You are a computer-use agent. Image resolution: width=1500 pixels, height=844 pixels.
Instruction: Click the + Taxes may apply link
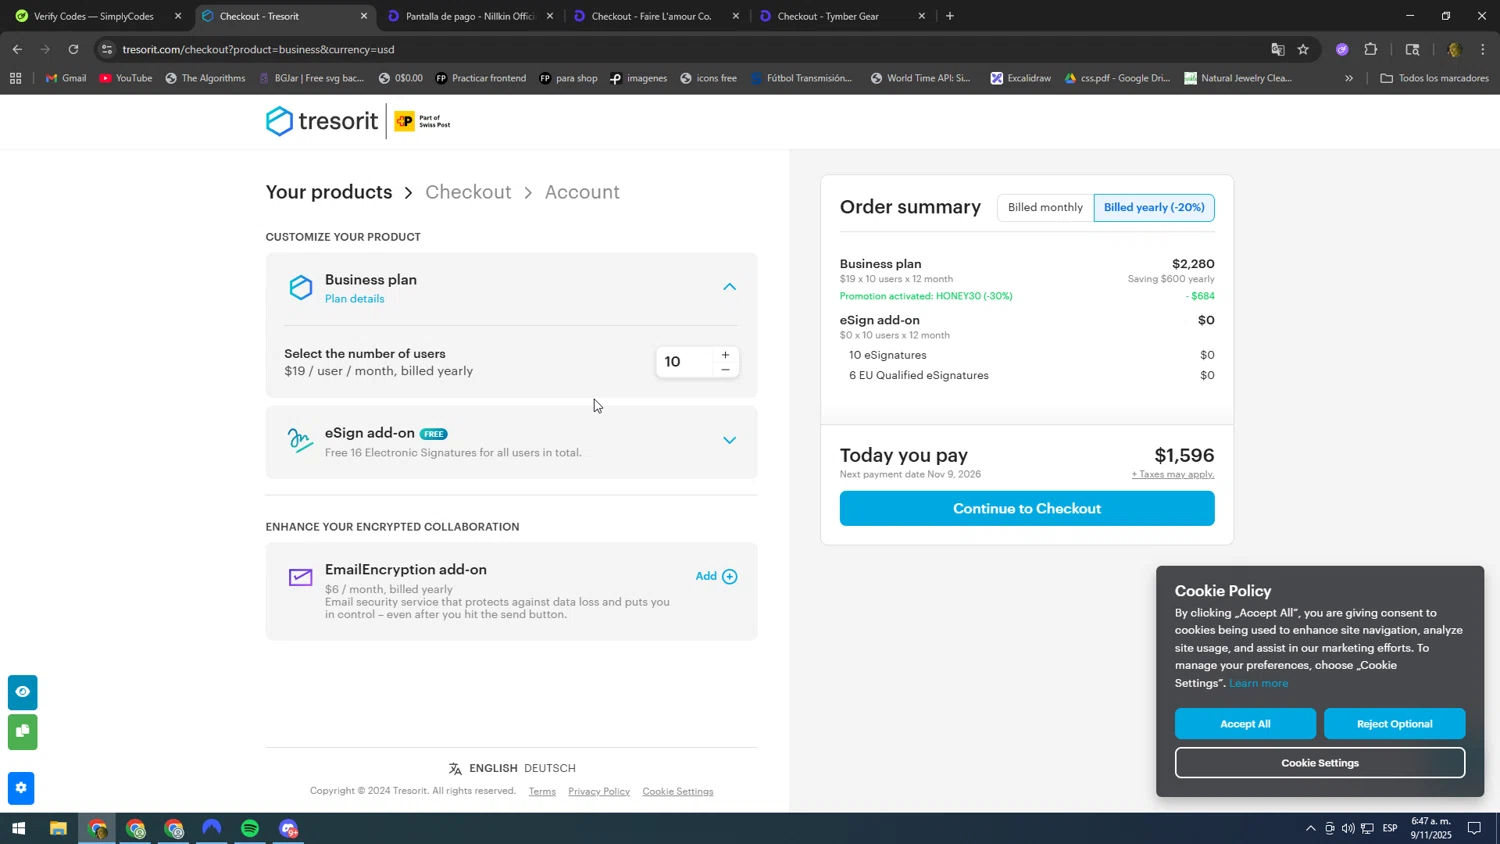(1173, 474)
